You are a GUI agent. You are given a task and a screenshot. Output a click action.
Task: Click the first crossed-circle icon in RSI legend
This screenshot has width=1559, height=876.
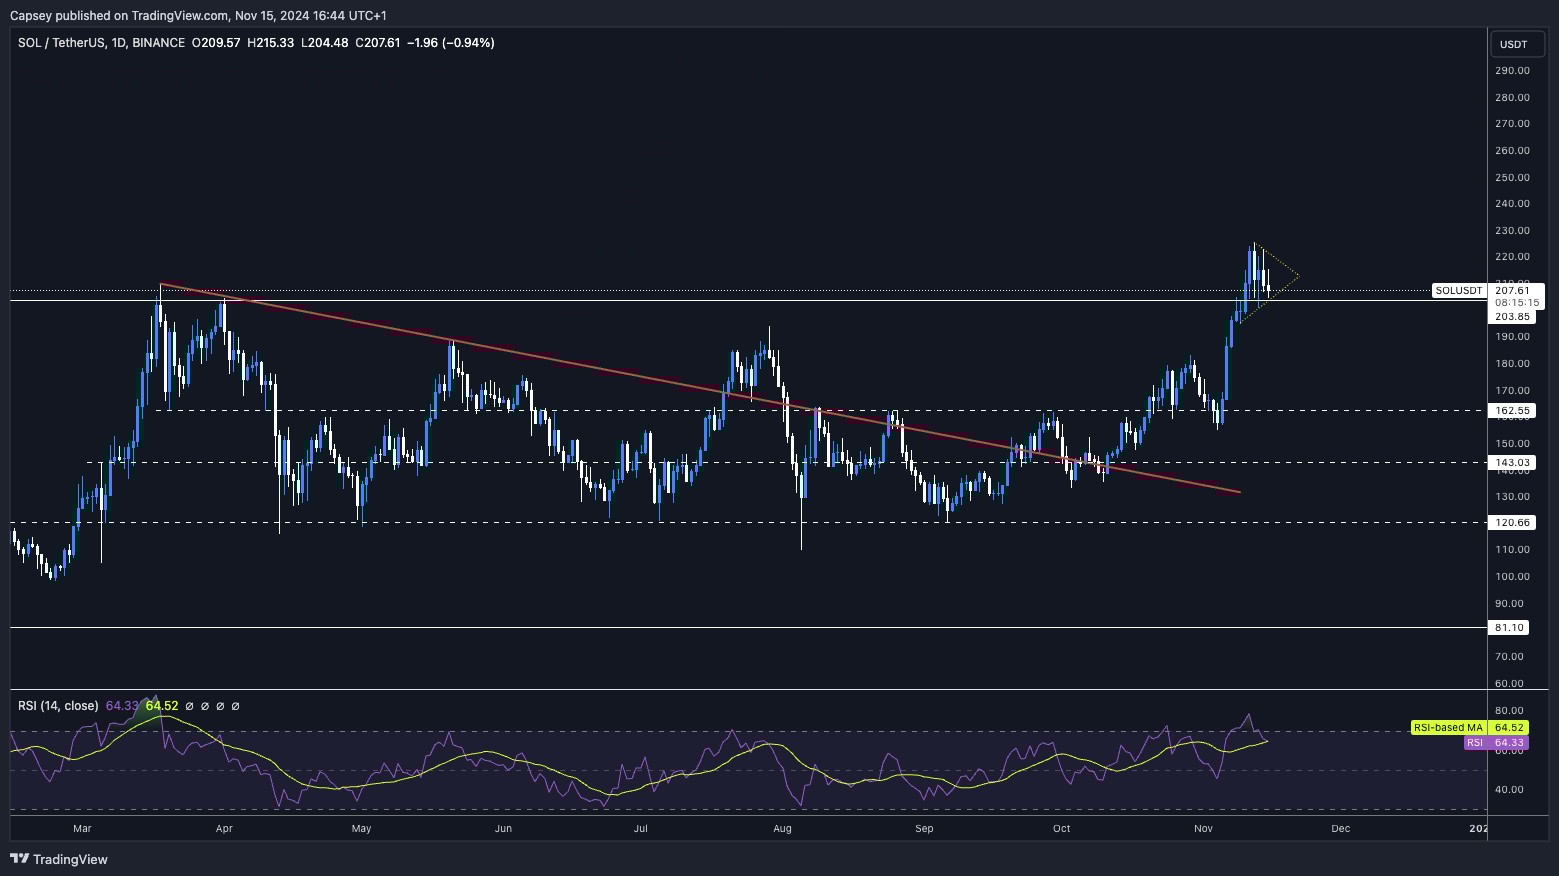(x=189, y=705)
